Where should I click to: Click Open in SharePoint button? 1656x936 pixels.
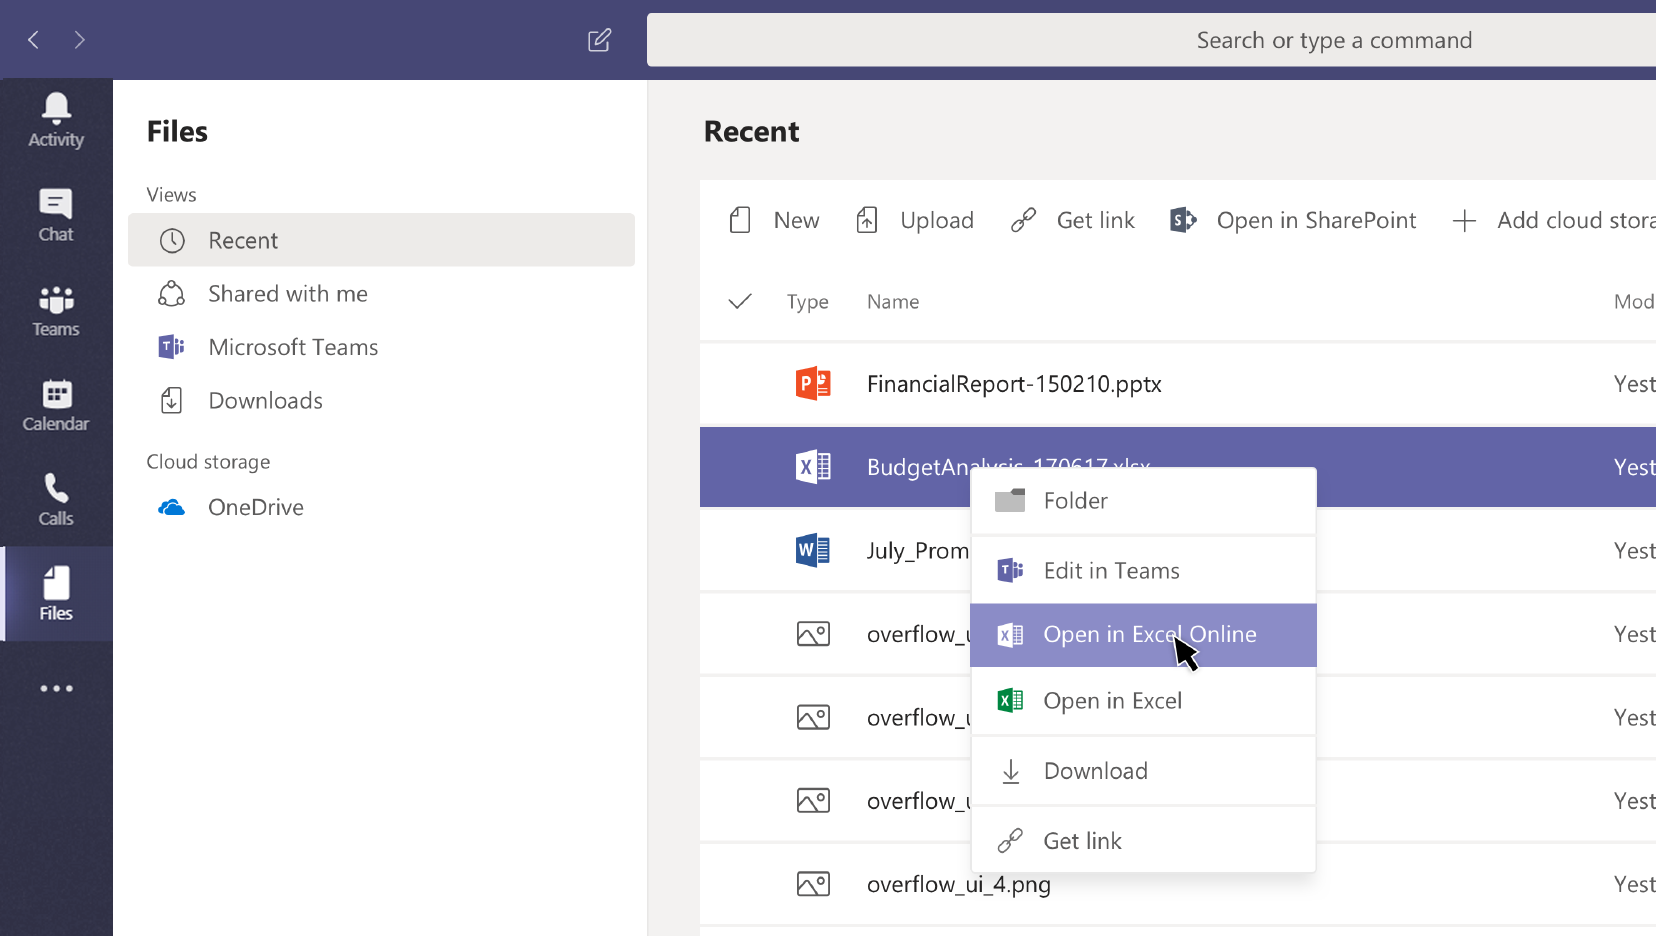pos(1293,220)
